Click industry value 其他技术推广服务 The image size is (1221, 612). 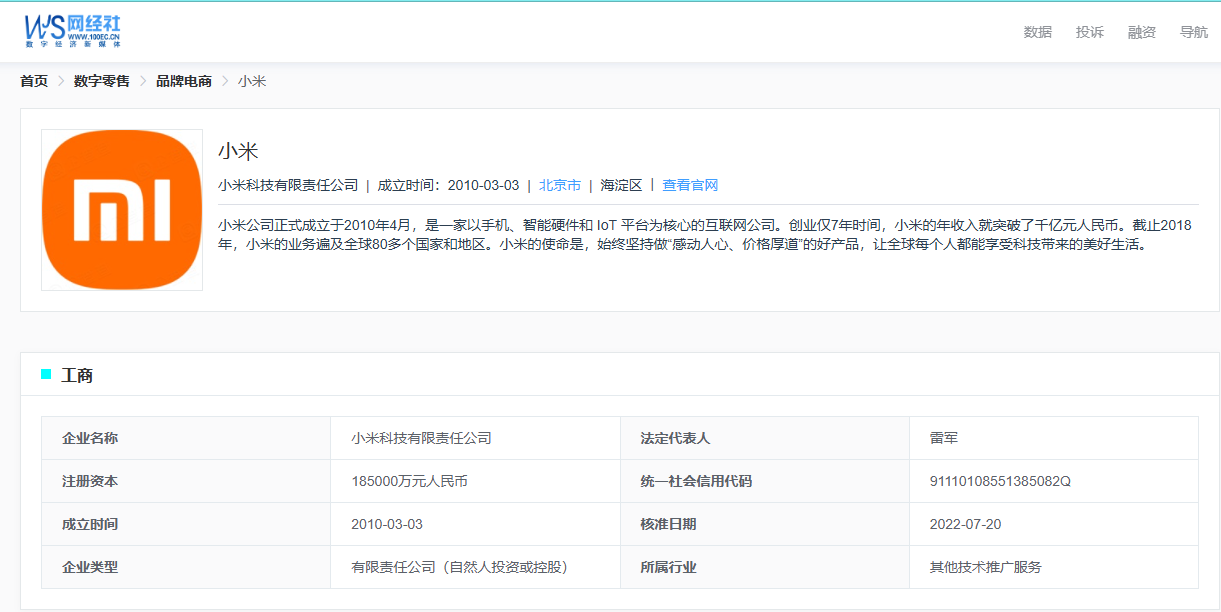click(x=986, y=567)
